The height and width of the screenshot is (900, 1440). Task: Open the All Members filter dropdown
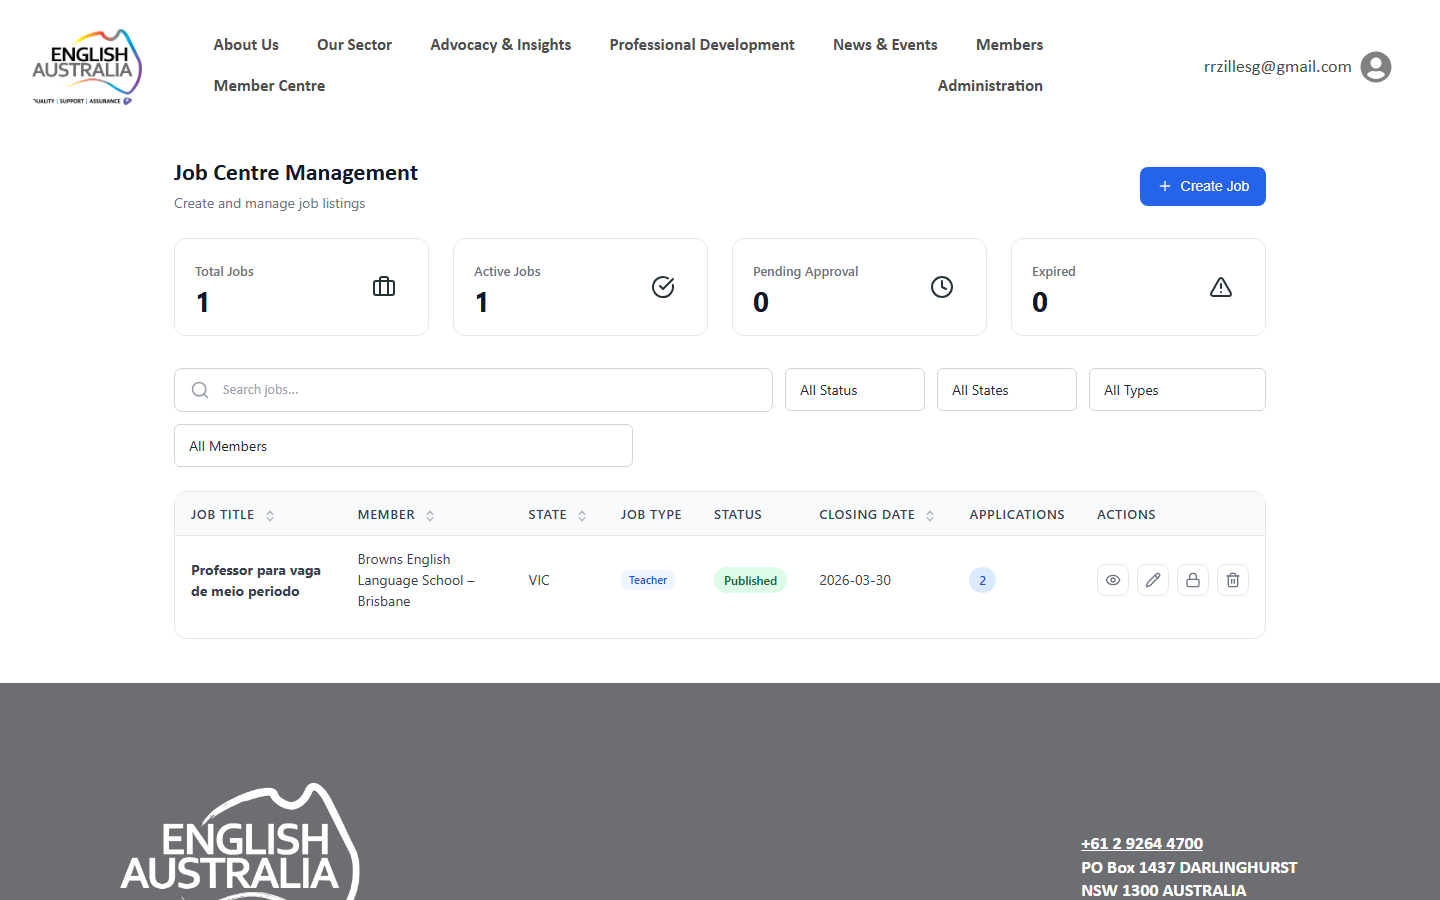[403, 446]
